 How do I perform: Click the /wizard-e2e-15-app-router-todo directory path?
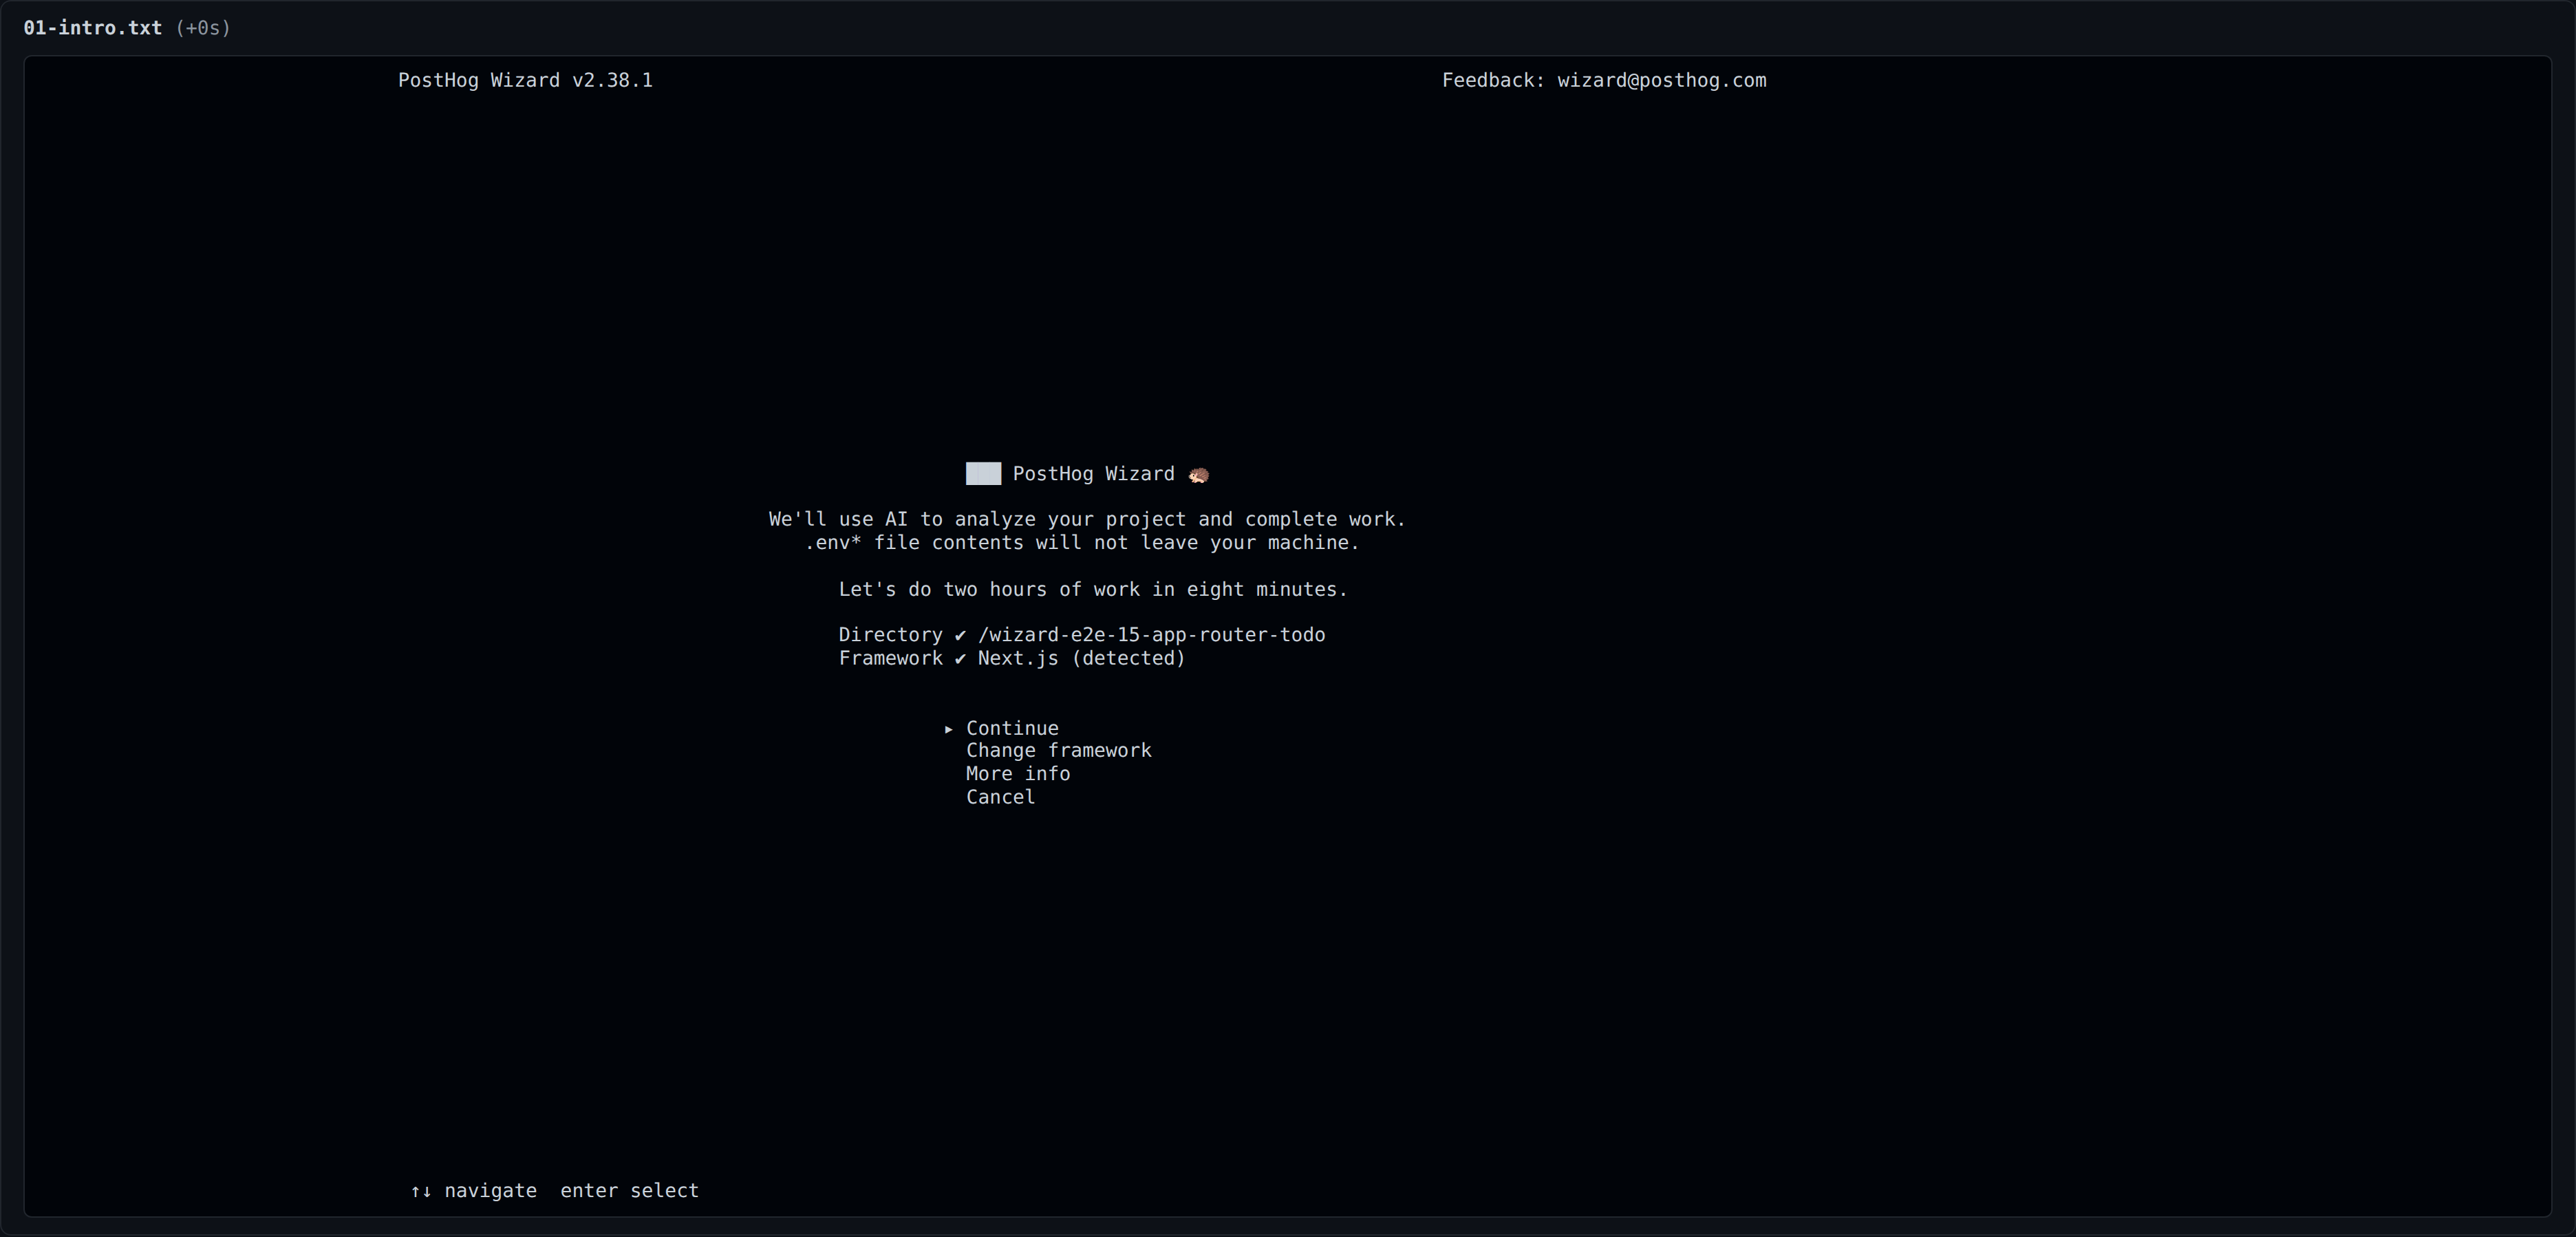tap(1151, 635)
